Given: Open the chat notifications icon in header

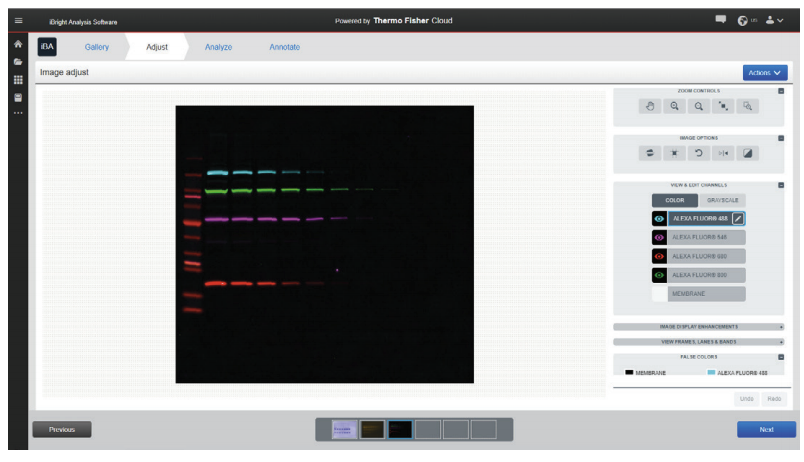Looking at the screenshot, I should click(x=720, y=20).
